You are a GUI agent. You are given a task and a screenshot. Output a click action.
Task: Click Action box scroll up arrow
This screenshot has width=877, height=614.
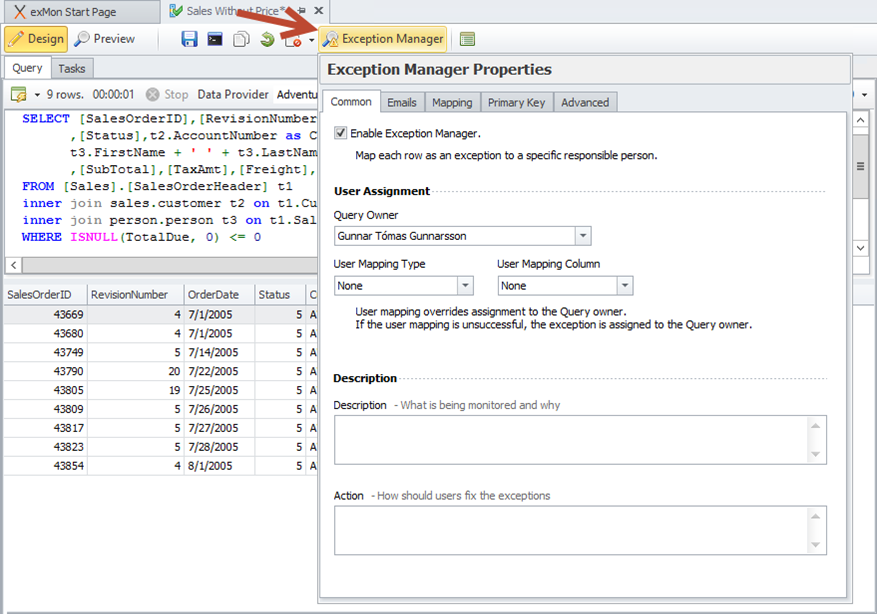(815, 516)
